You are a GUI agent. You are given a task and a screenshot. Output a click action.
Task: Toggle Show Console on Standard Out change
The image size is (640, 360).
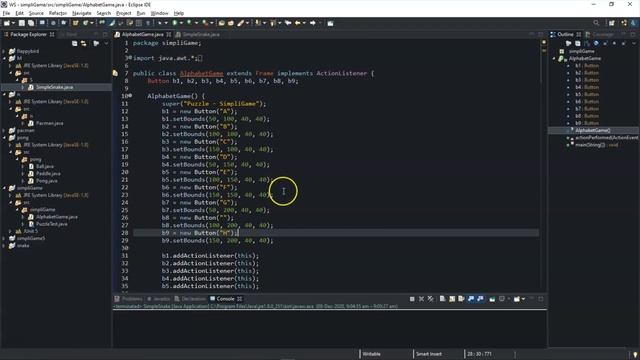[x=471, y=299]
